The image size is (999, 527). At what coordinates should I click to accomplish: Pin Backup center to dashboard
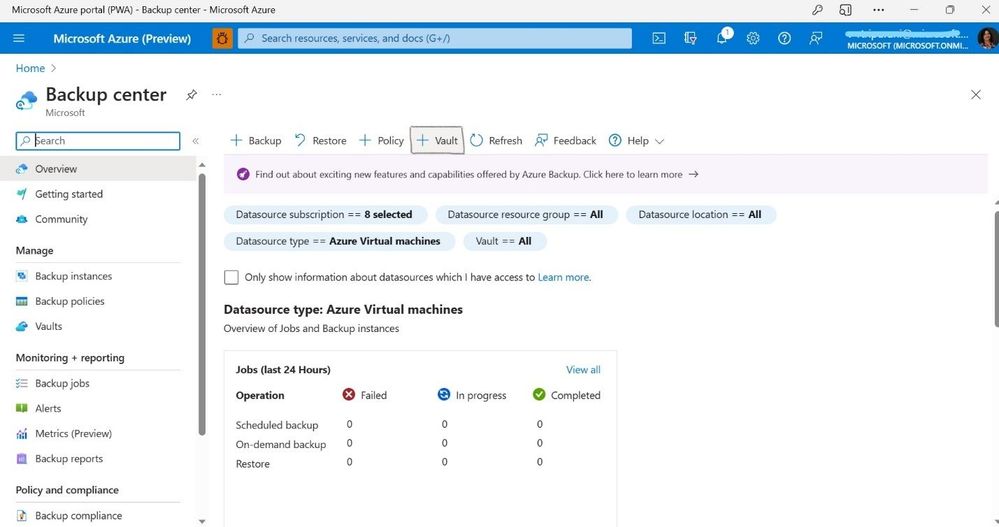[191, 95]
